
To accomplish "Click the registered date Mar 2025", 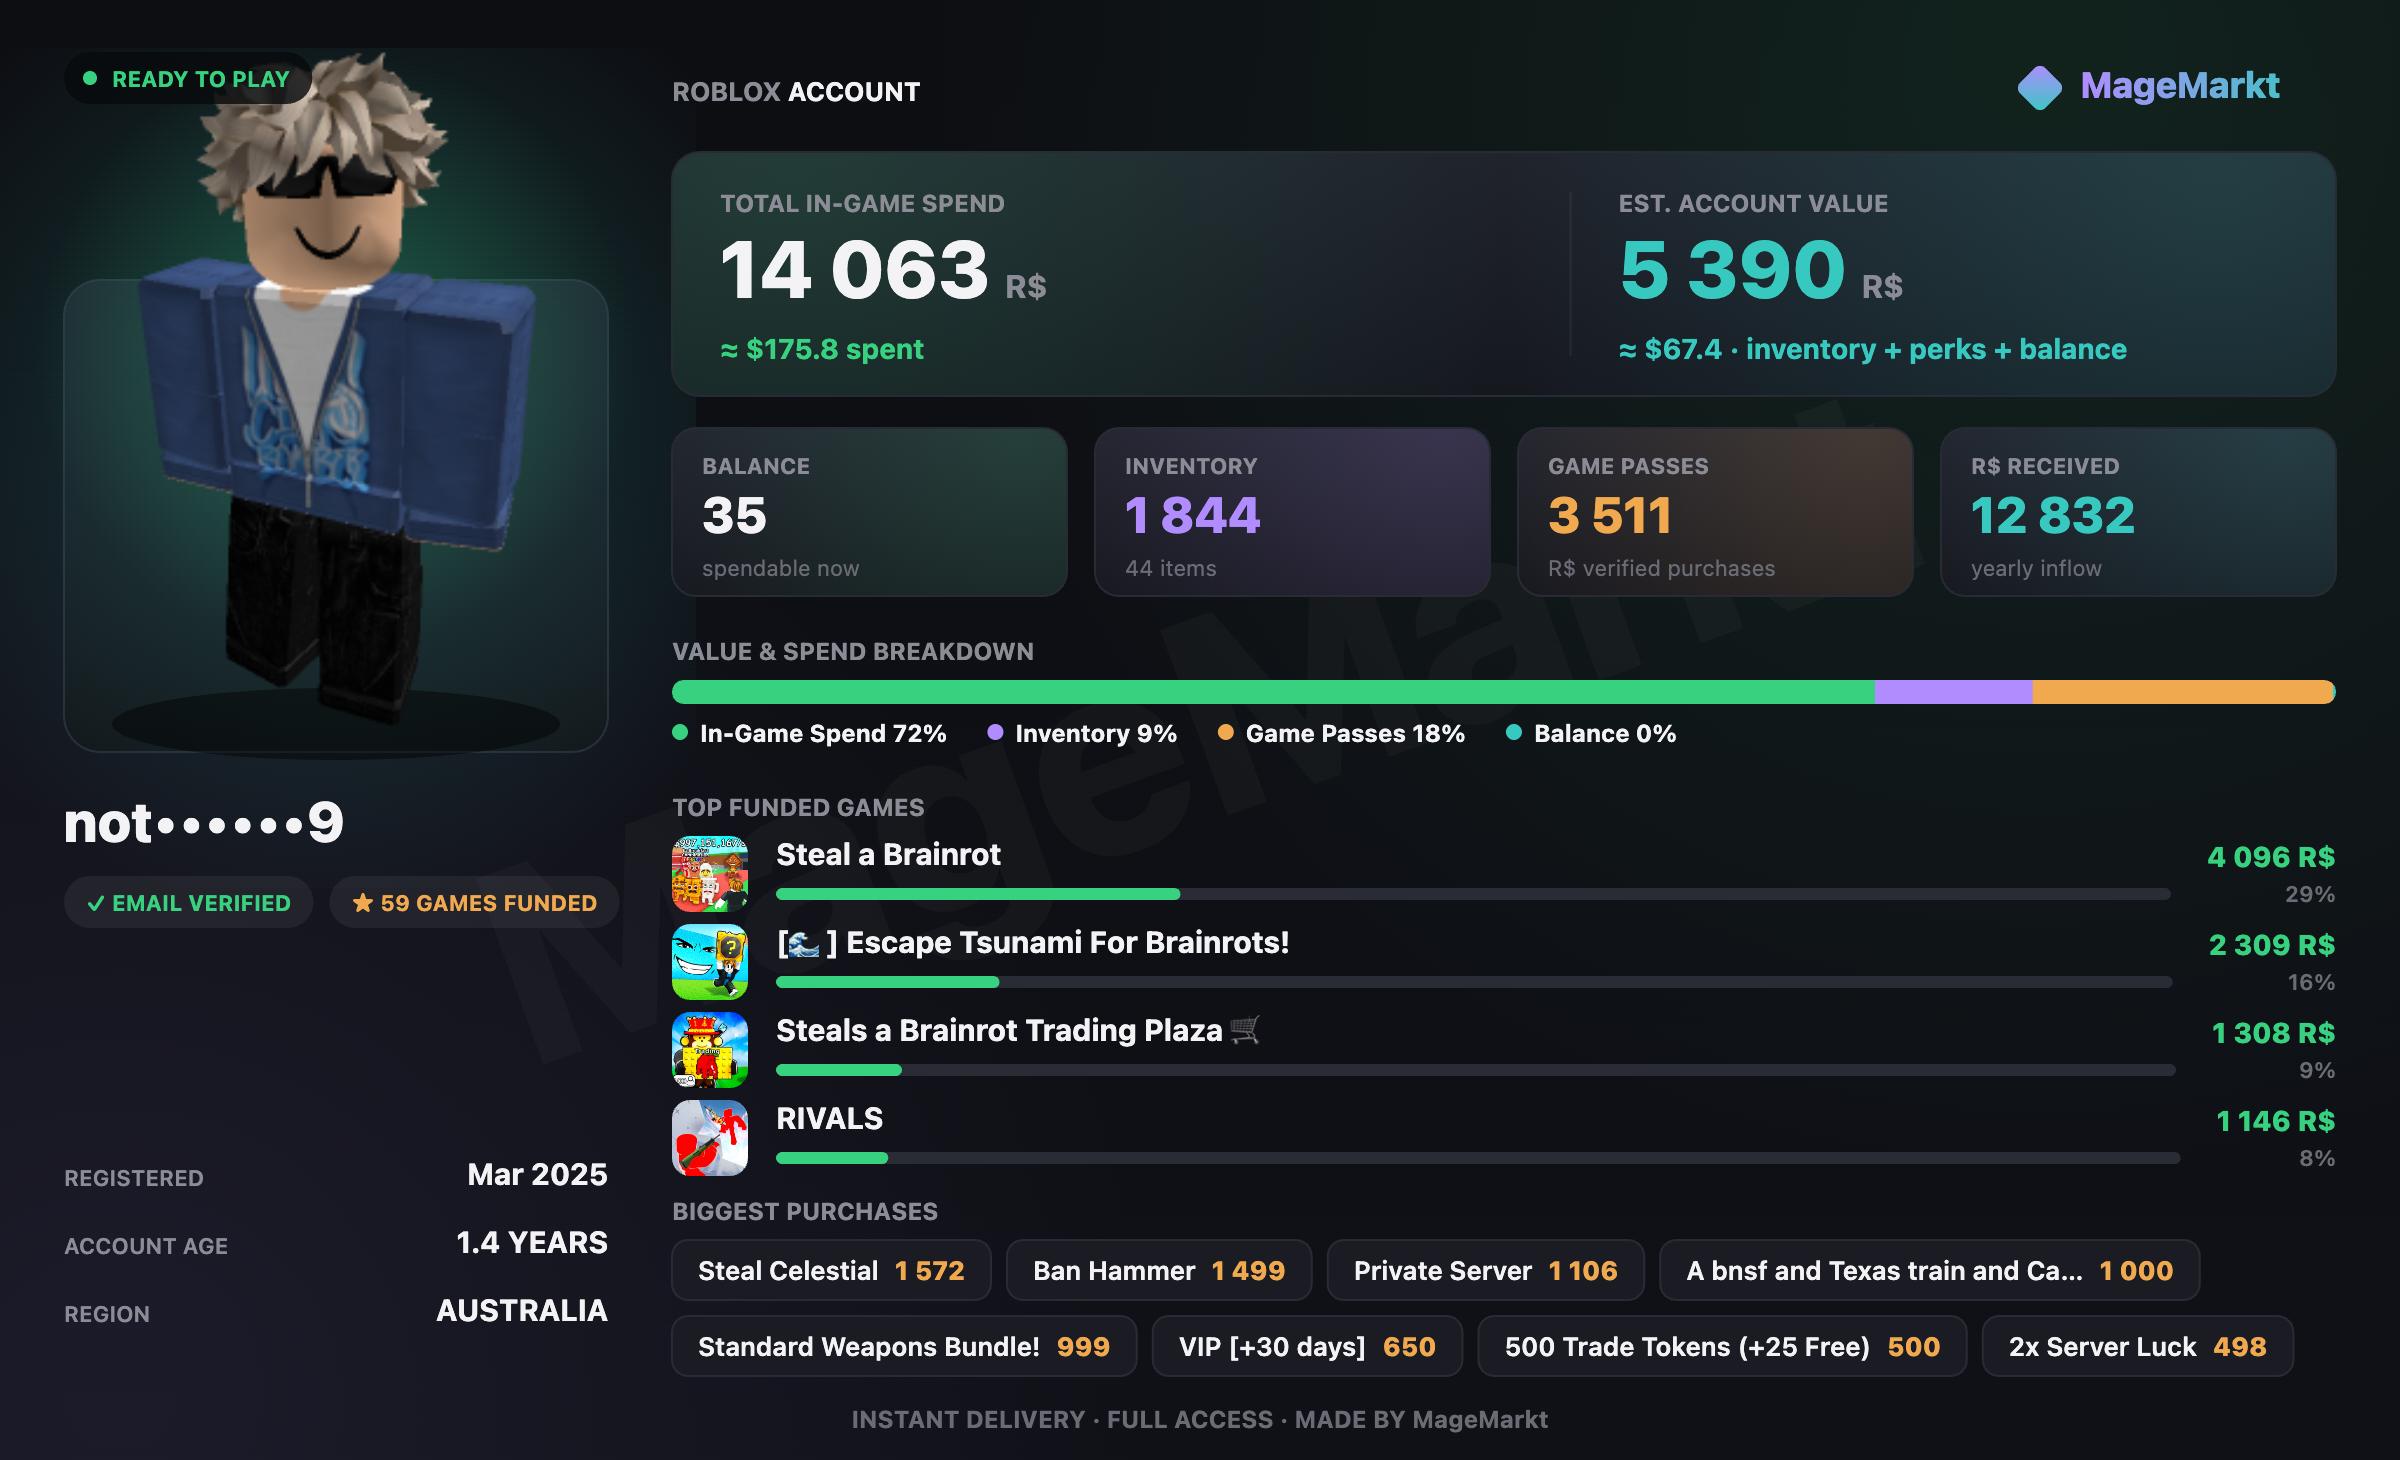I will point(537,1174).
